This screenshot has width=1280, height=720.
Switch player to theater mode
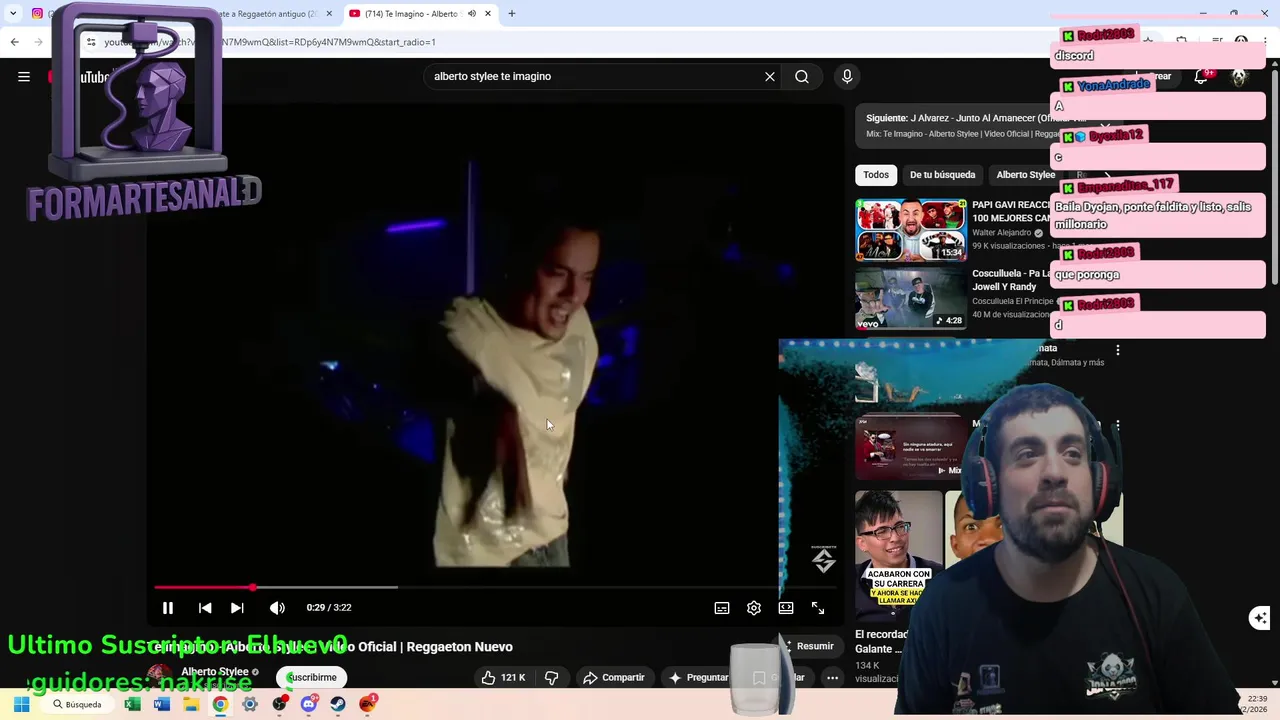(x=786, y=607)
